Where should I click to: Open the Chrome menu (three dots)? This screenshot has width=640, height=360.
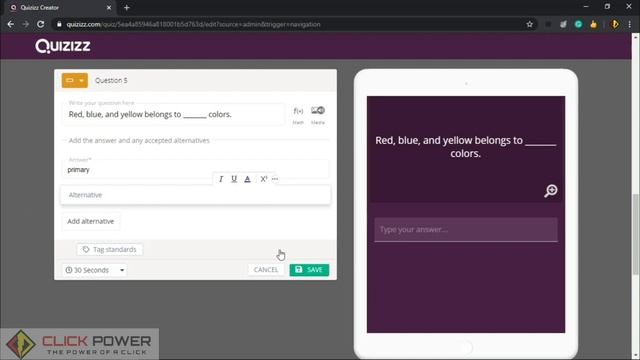tap(630, 24)
